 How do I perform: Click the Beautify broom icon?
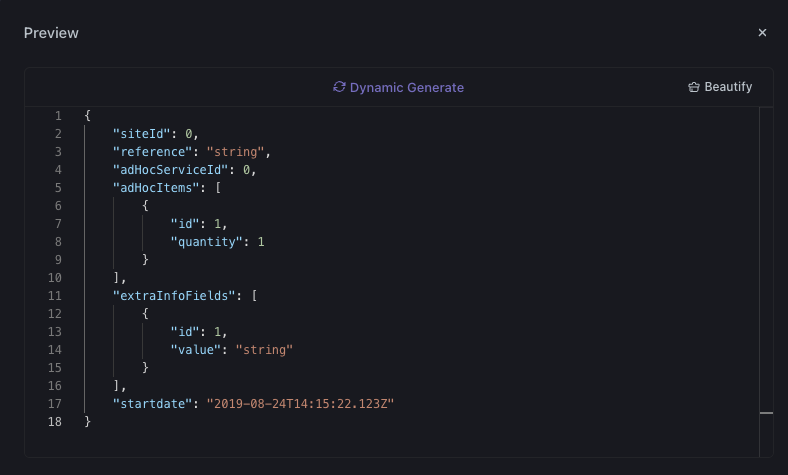point(694,87)
